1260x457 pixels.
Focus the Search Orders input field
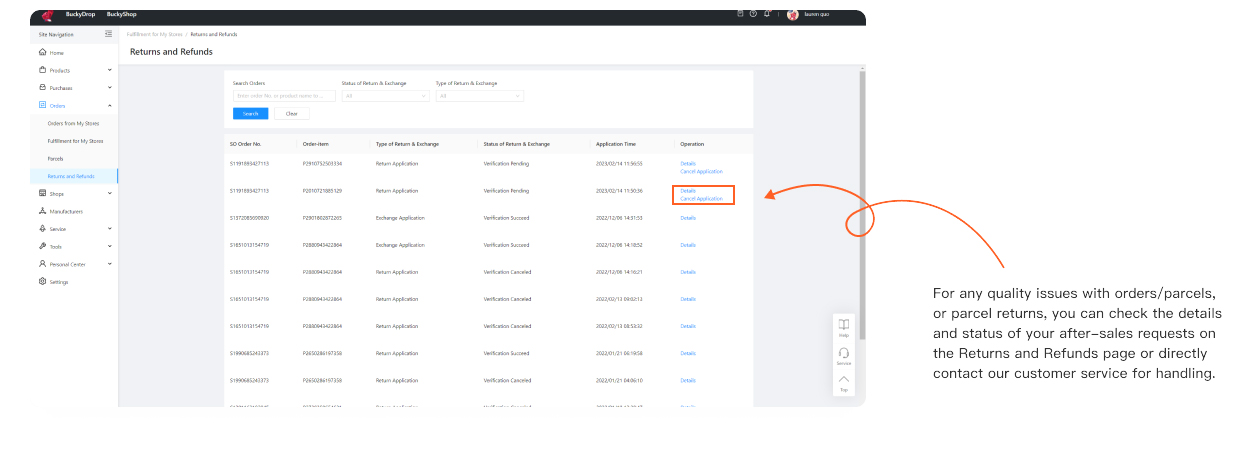click(284, 96)
